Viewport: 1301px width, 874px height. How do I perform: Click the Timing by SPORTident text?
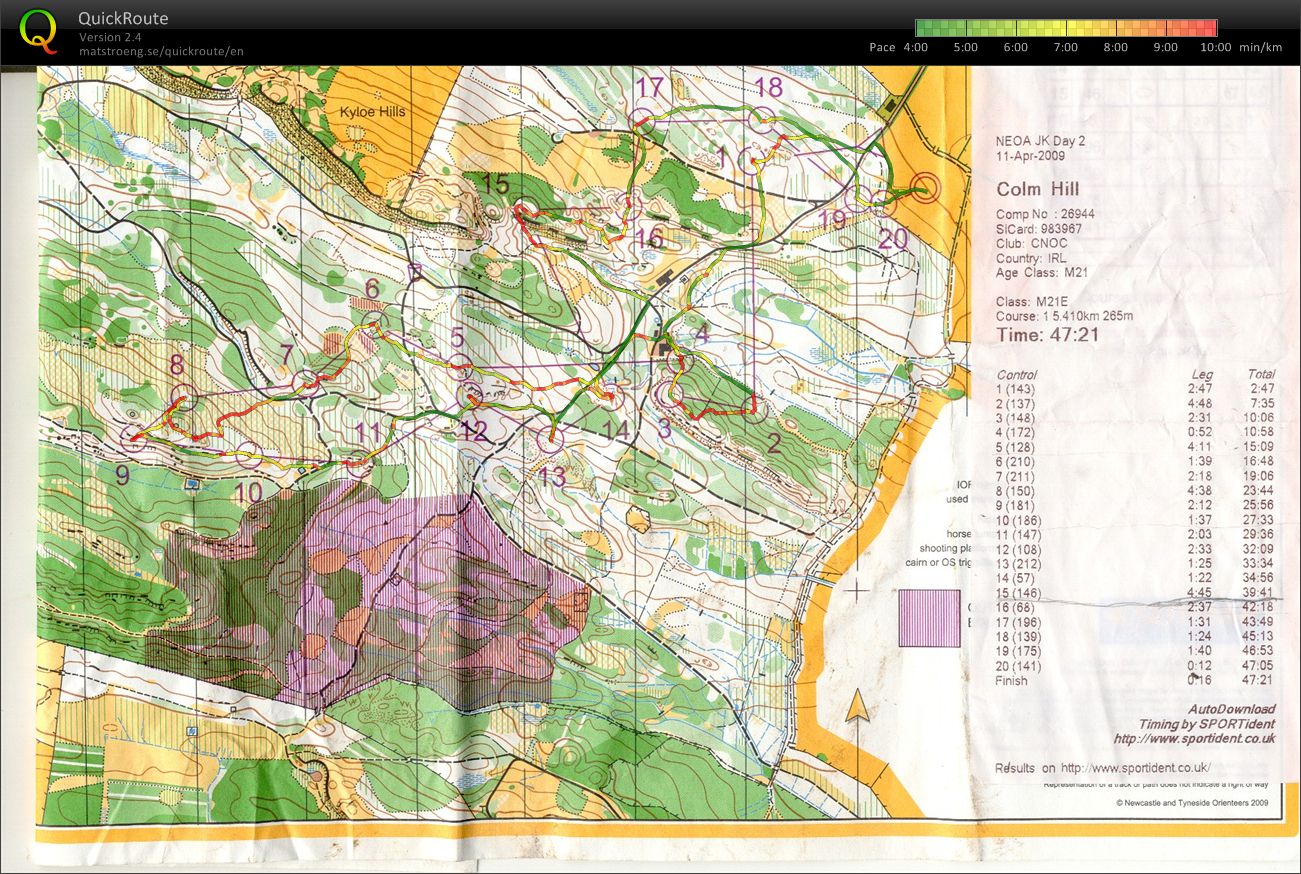pyautogui.click(x=1207, y=724)
